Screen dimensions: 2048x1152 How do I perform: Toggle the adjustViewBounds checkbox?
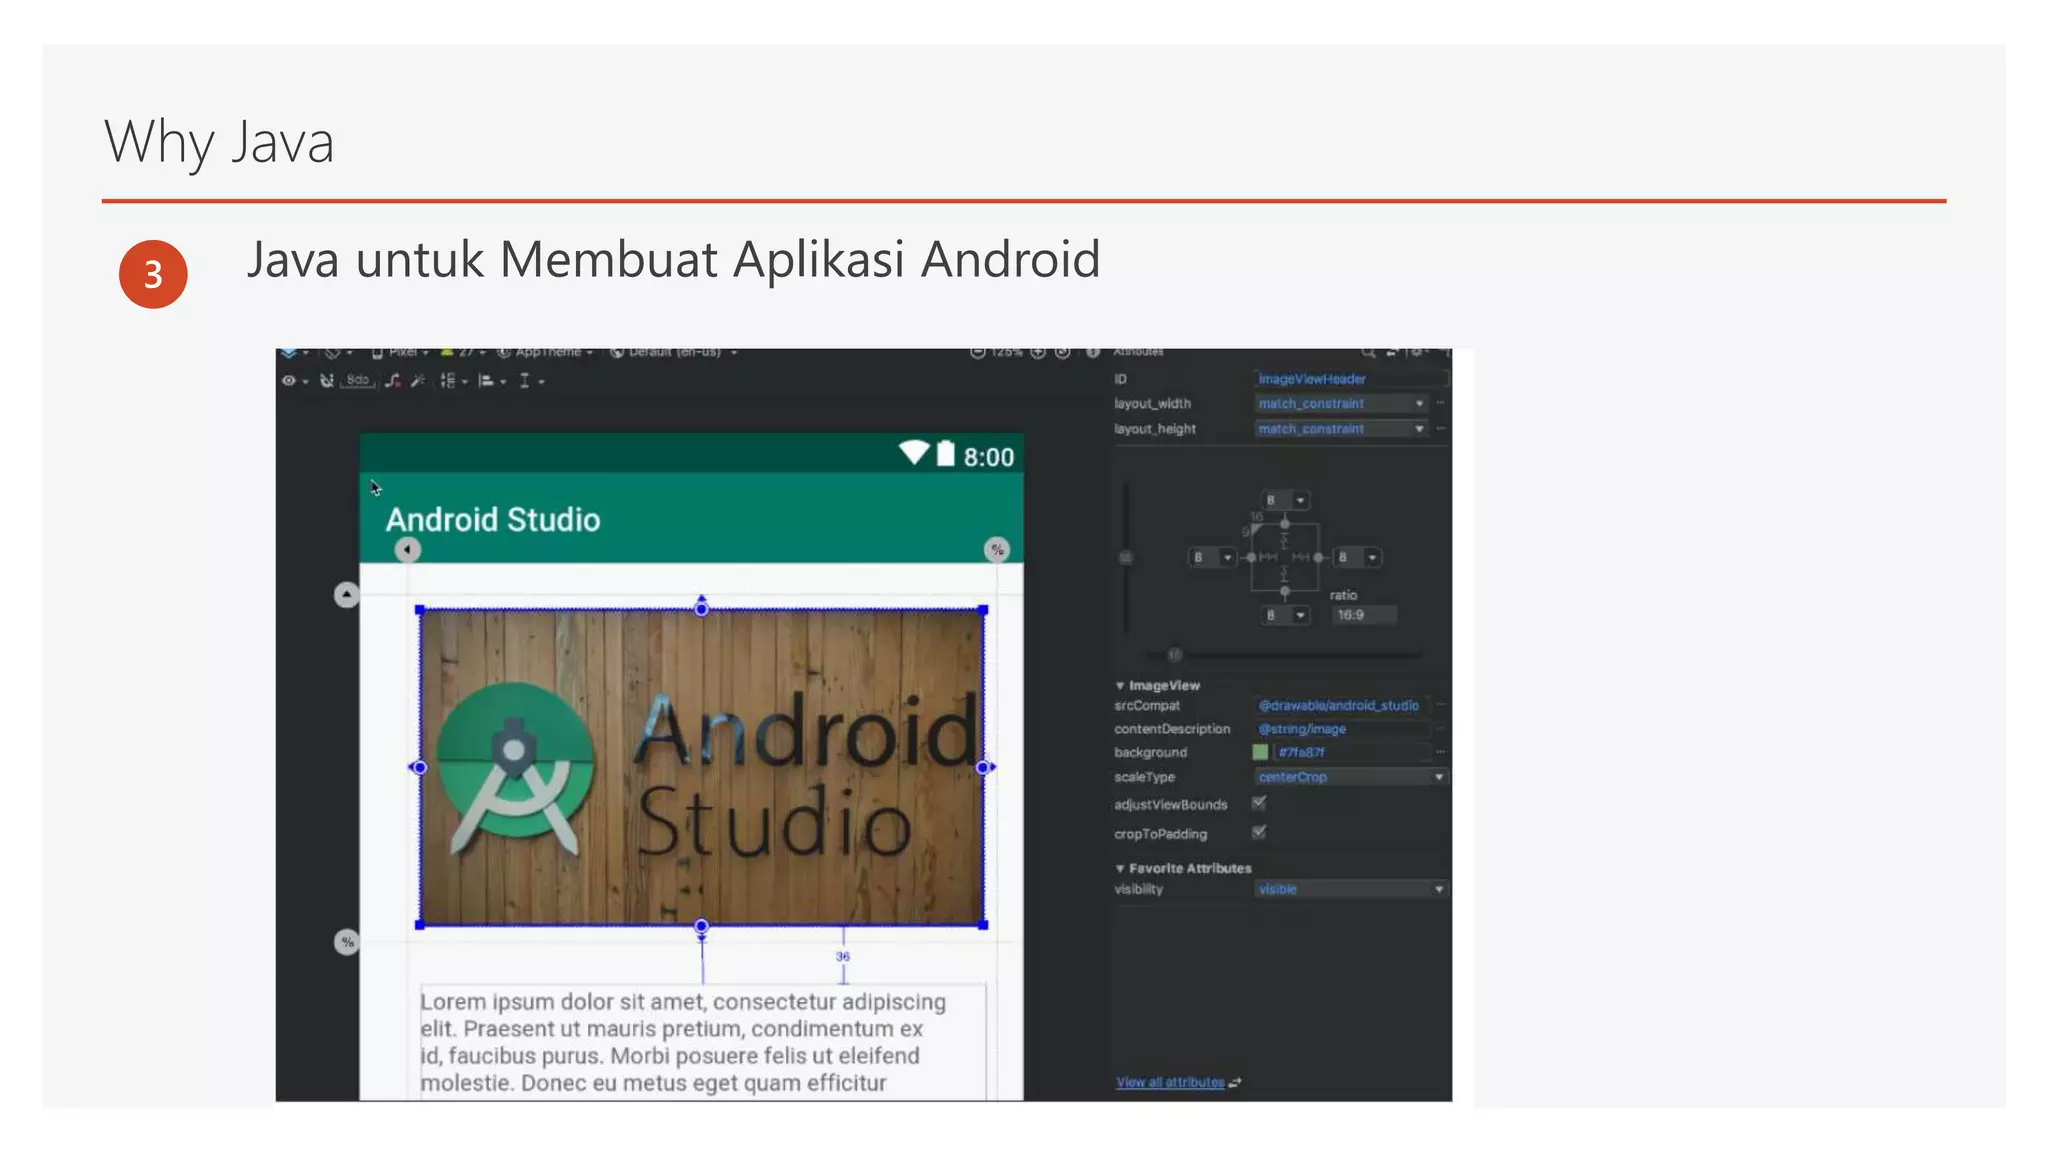1259,803
